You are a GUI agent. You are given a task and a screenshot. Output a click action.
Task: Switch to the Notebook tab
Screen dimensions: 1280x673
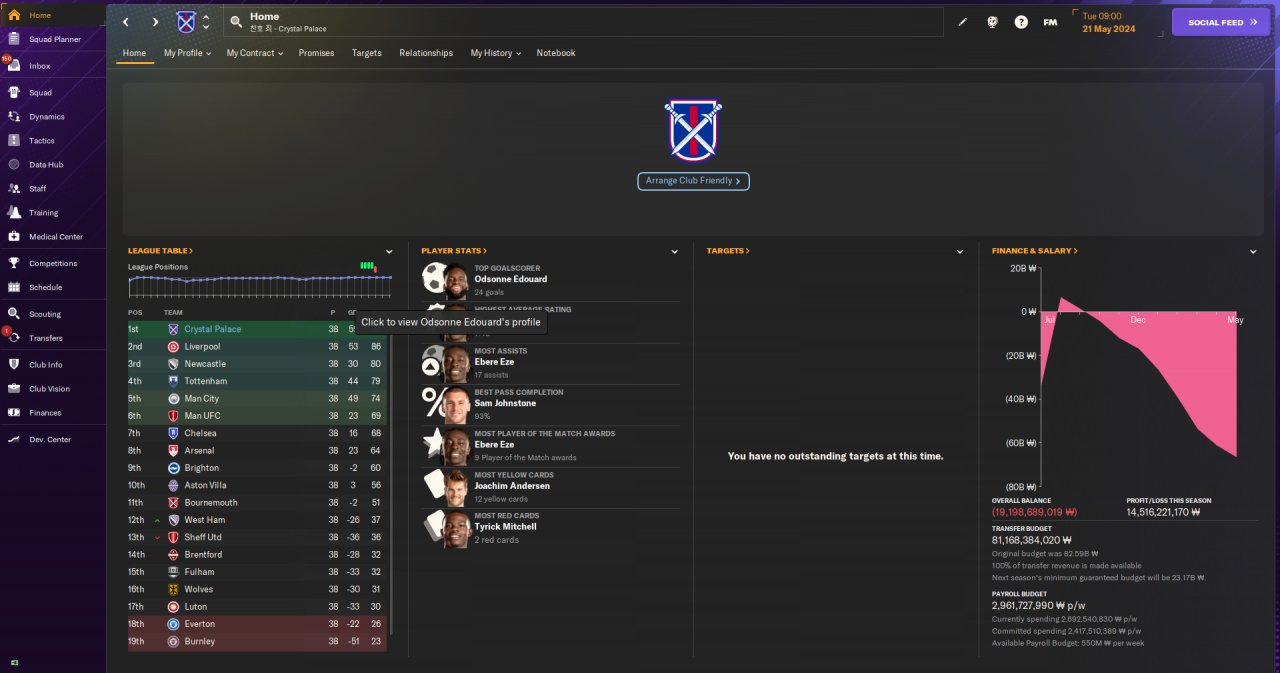click(556, 53)
